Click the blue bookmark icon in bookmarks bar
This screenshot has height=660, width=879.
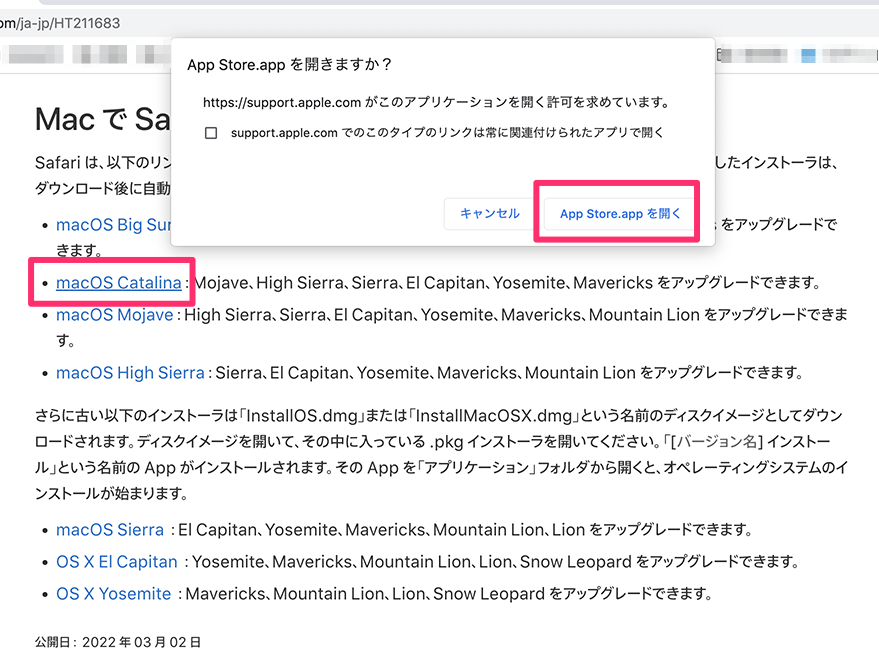pyautogui.click(x=808, y=56)
